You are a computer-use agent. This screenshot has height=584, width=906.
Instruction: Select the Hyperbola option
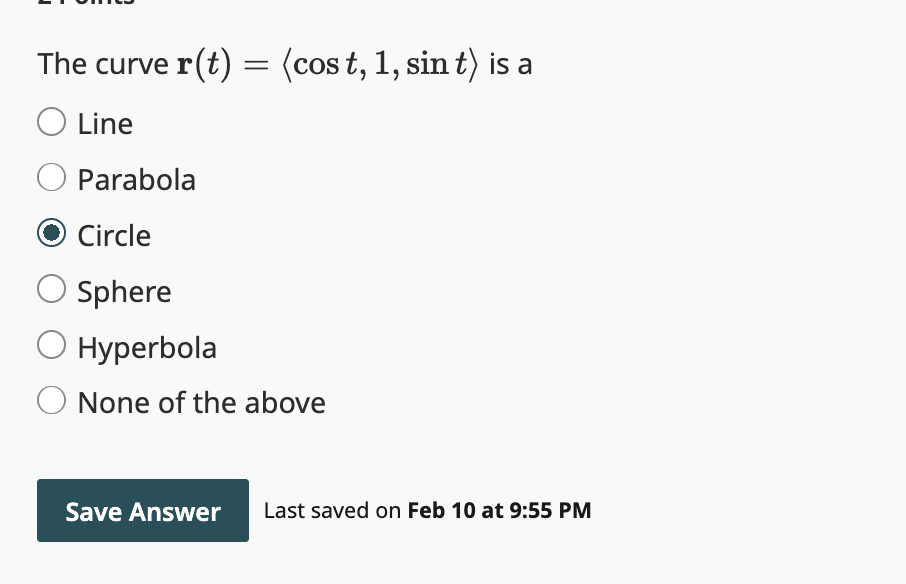tap(51, 344)
